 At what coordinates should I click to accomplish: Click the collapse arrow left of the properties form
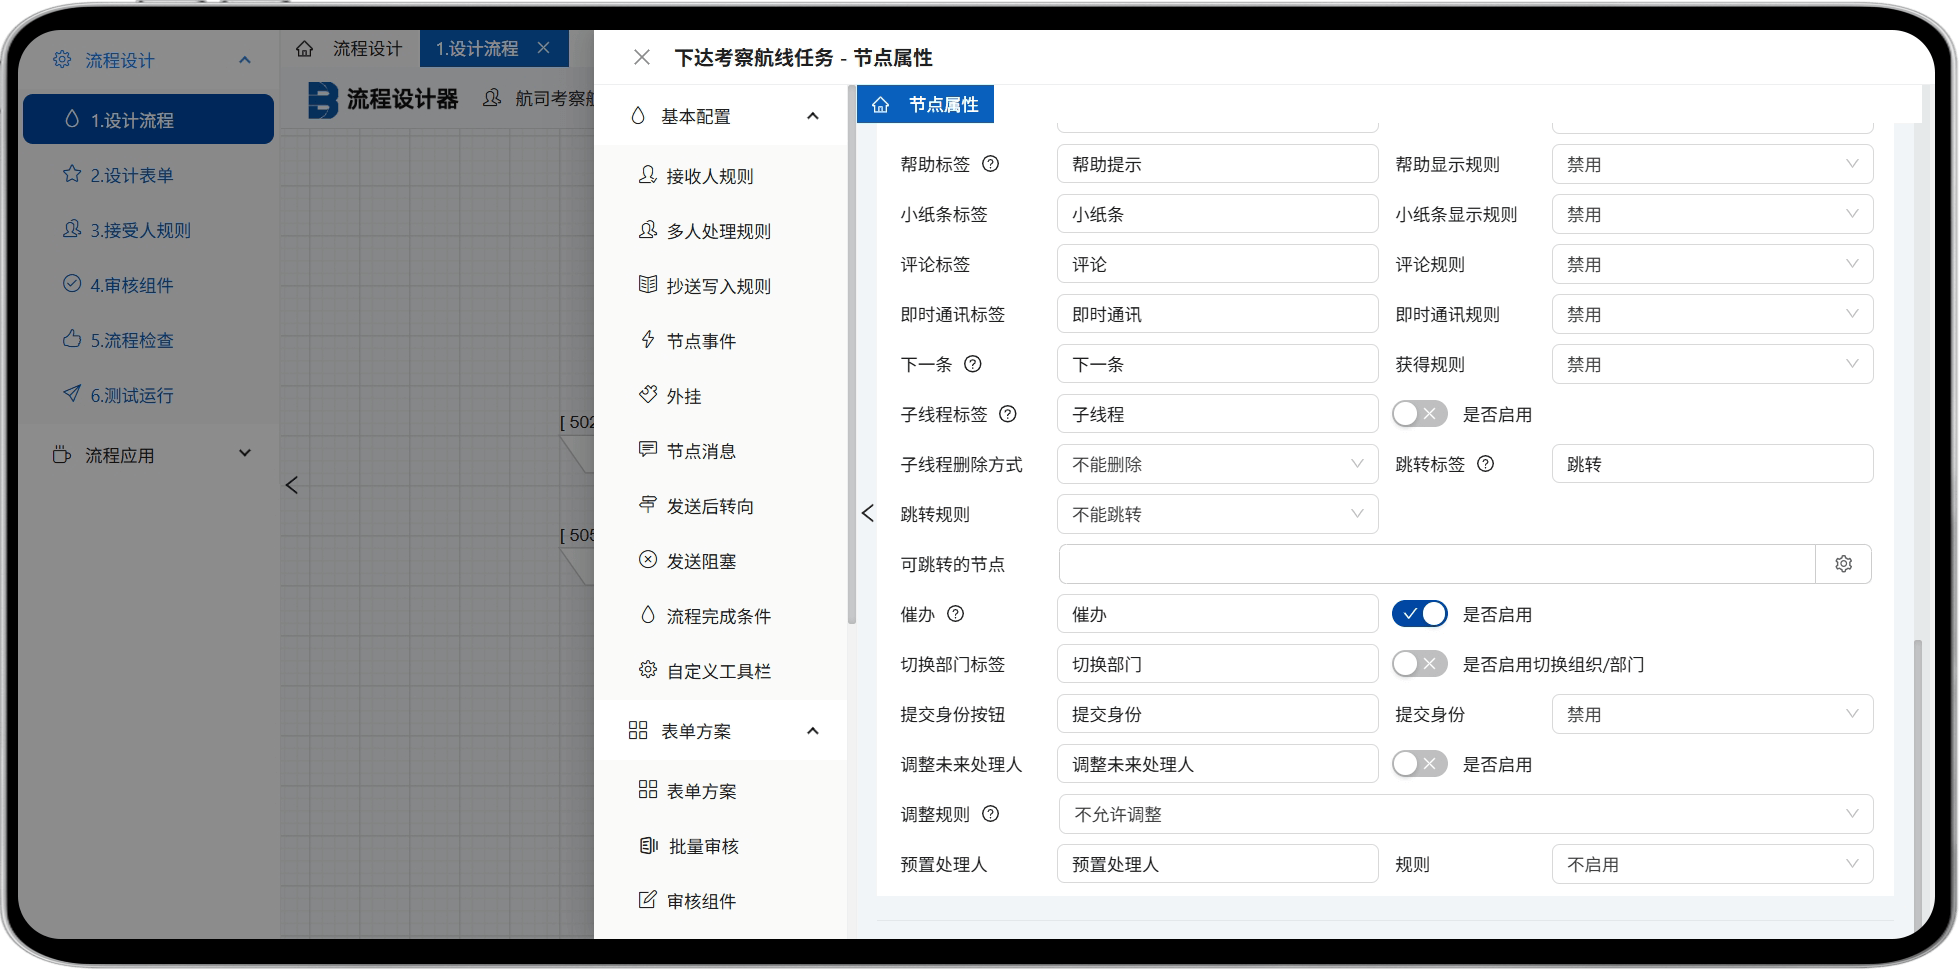click(867, 513)
